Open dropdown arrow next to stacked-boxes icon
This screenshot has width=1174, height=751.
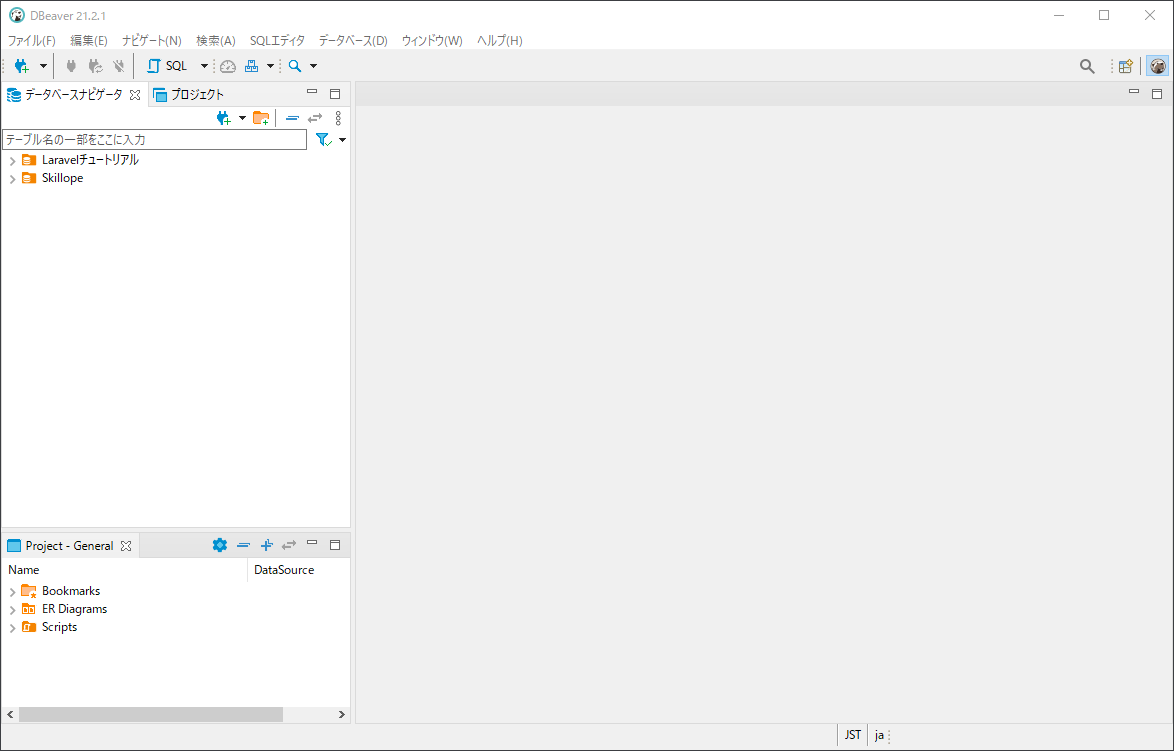coord(270,66)
